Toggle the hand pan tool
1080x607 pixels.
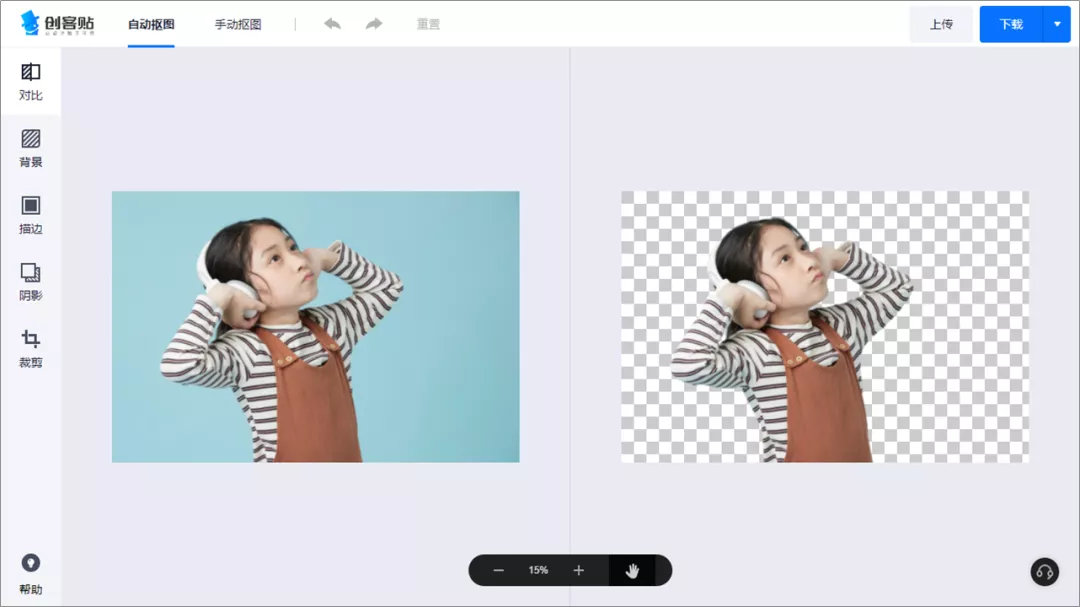[632, 570]
